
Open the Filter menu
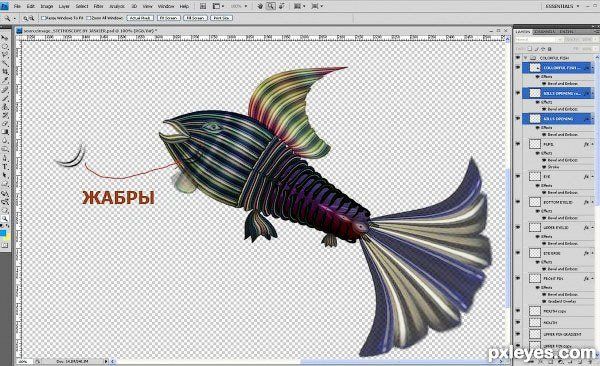98,6
